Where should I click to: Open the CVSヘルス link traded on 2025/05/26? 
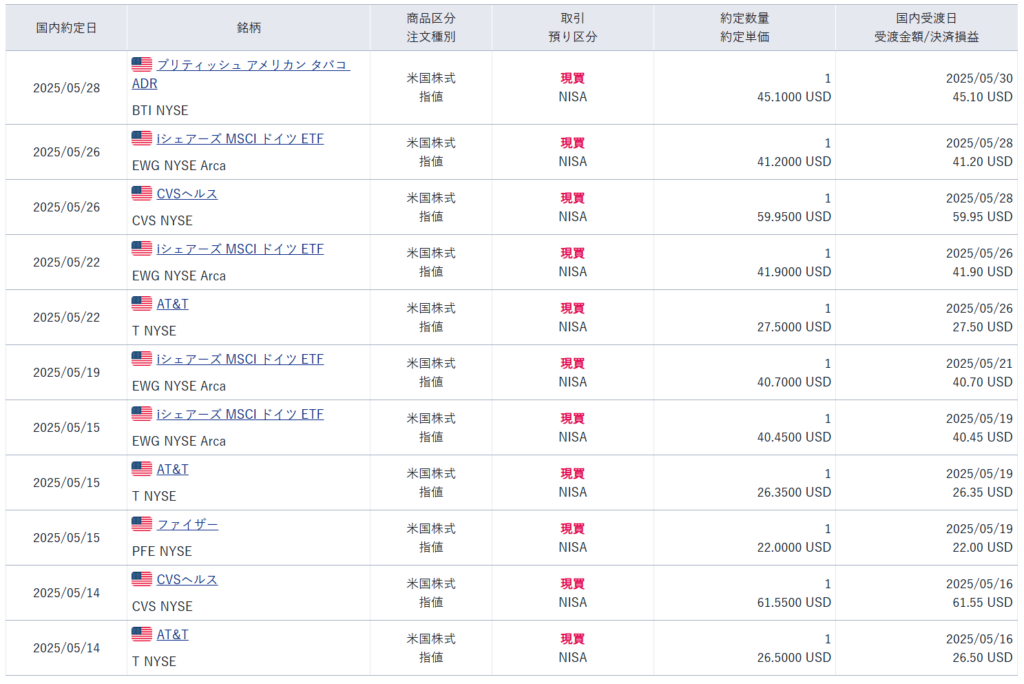187,194
